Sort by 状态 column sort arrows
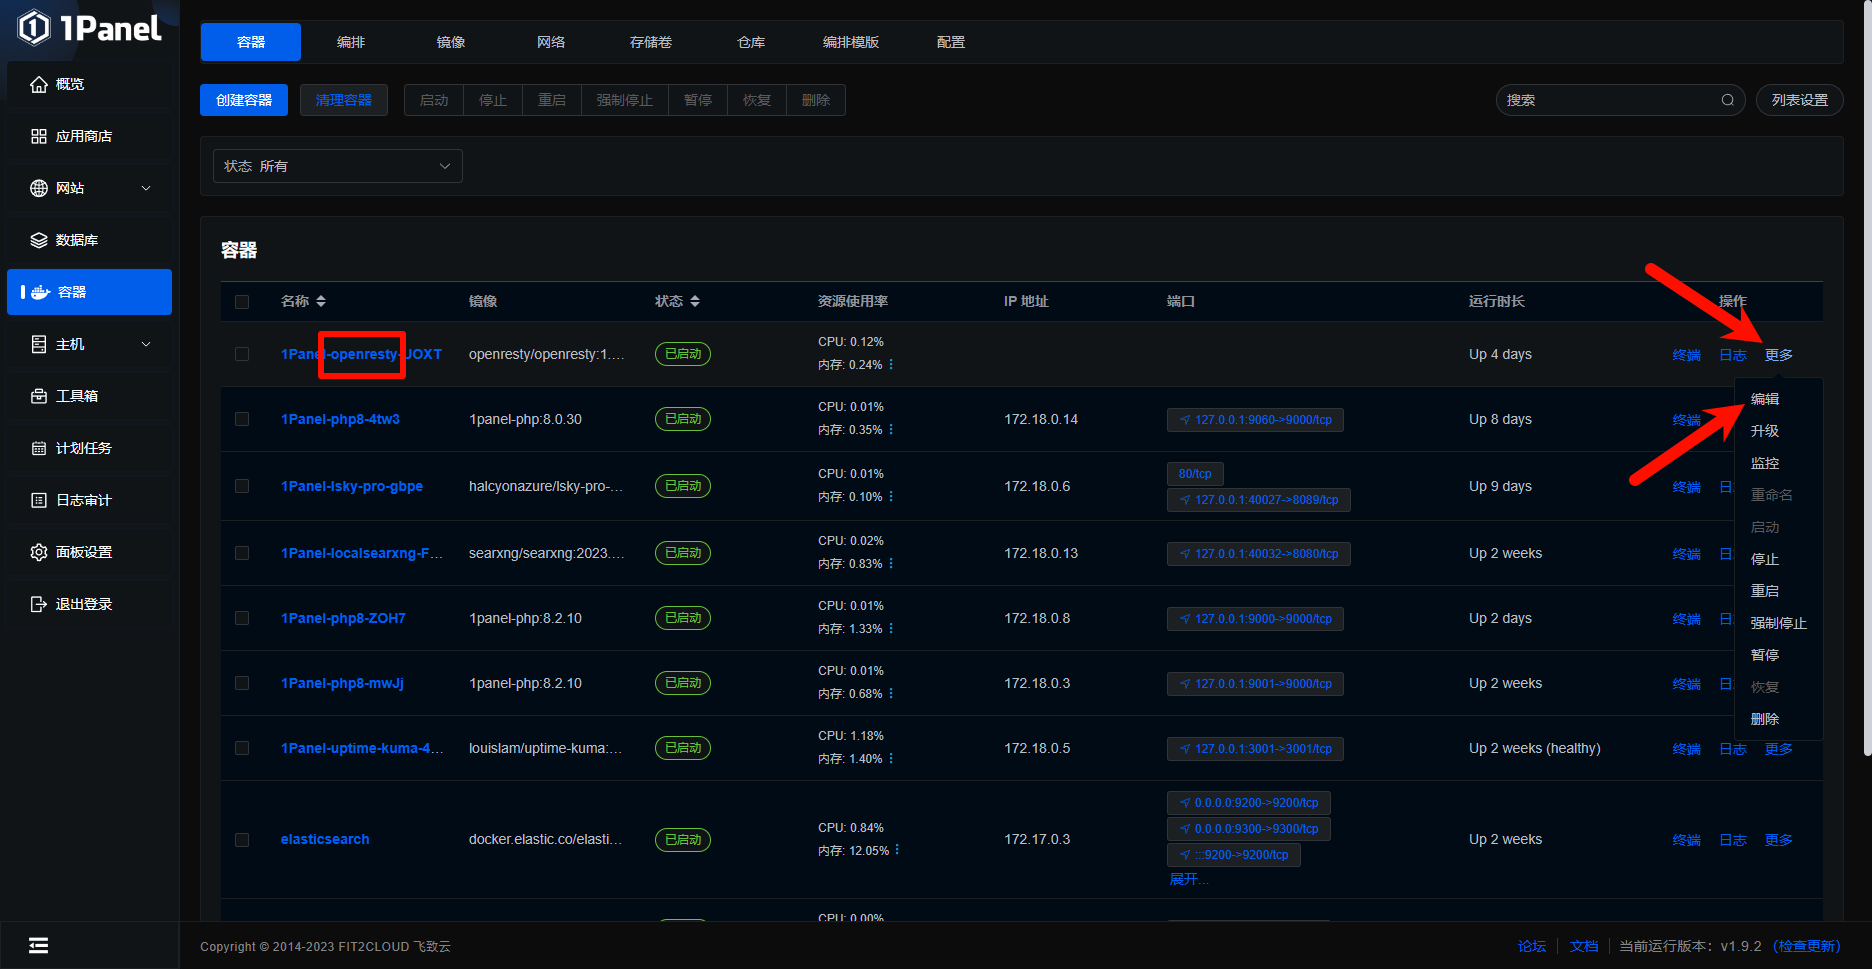 (x=695, y=301)
